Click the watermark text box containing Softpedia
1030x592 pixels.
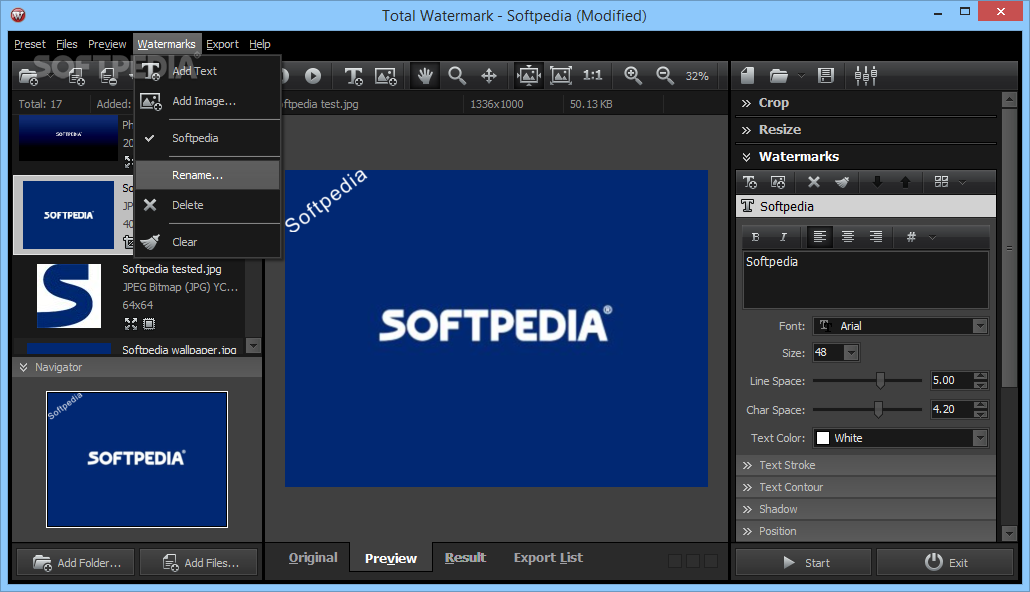[866, 279]
